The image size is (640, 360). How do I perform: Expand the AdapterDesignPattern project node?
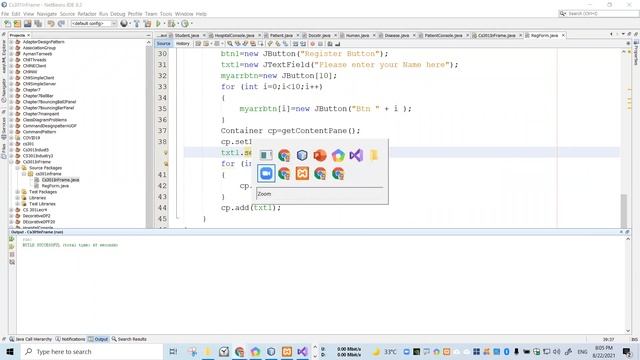11,42
